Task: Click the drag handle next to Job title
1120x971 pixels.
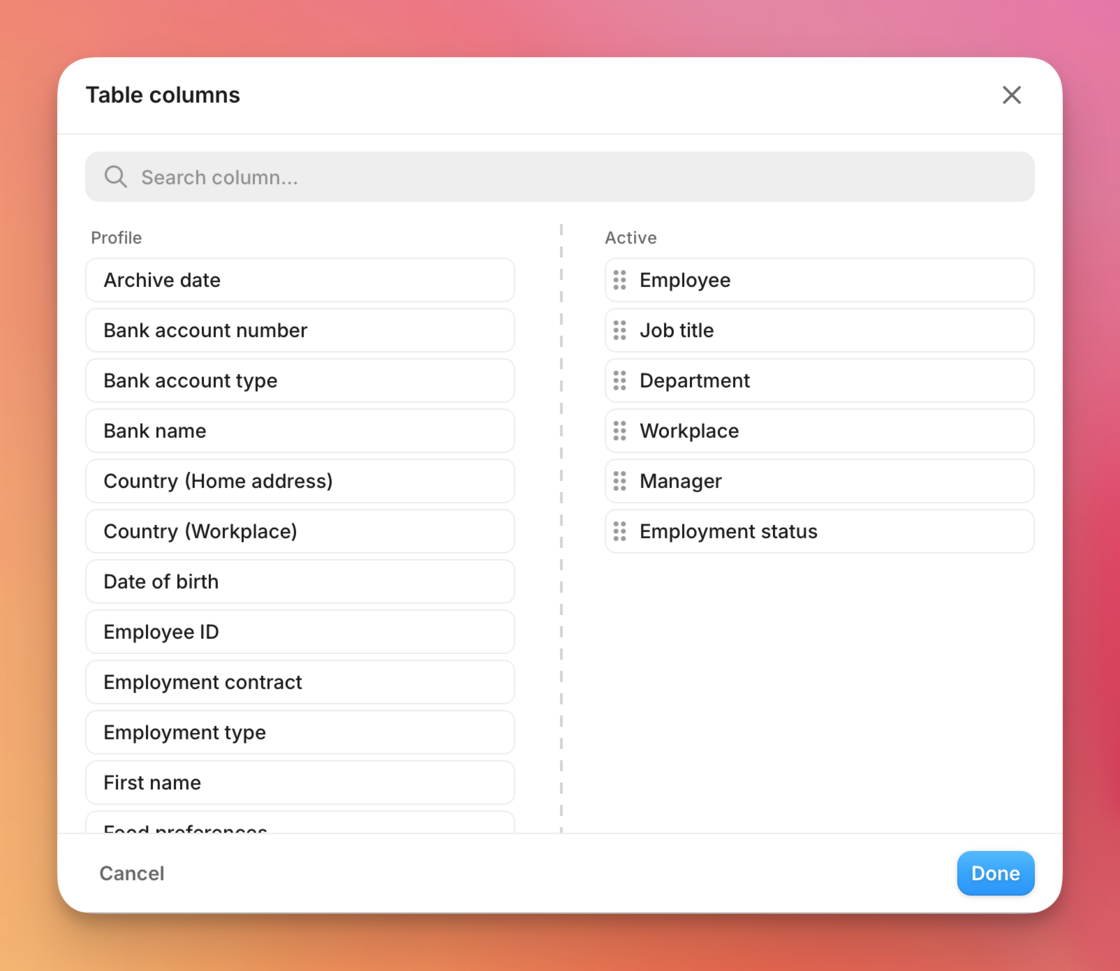Action: click(620, 330)
